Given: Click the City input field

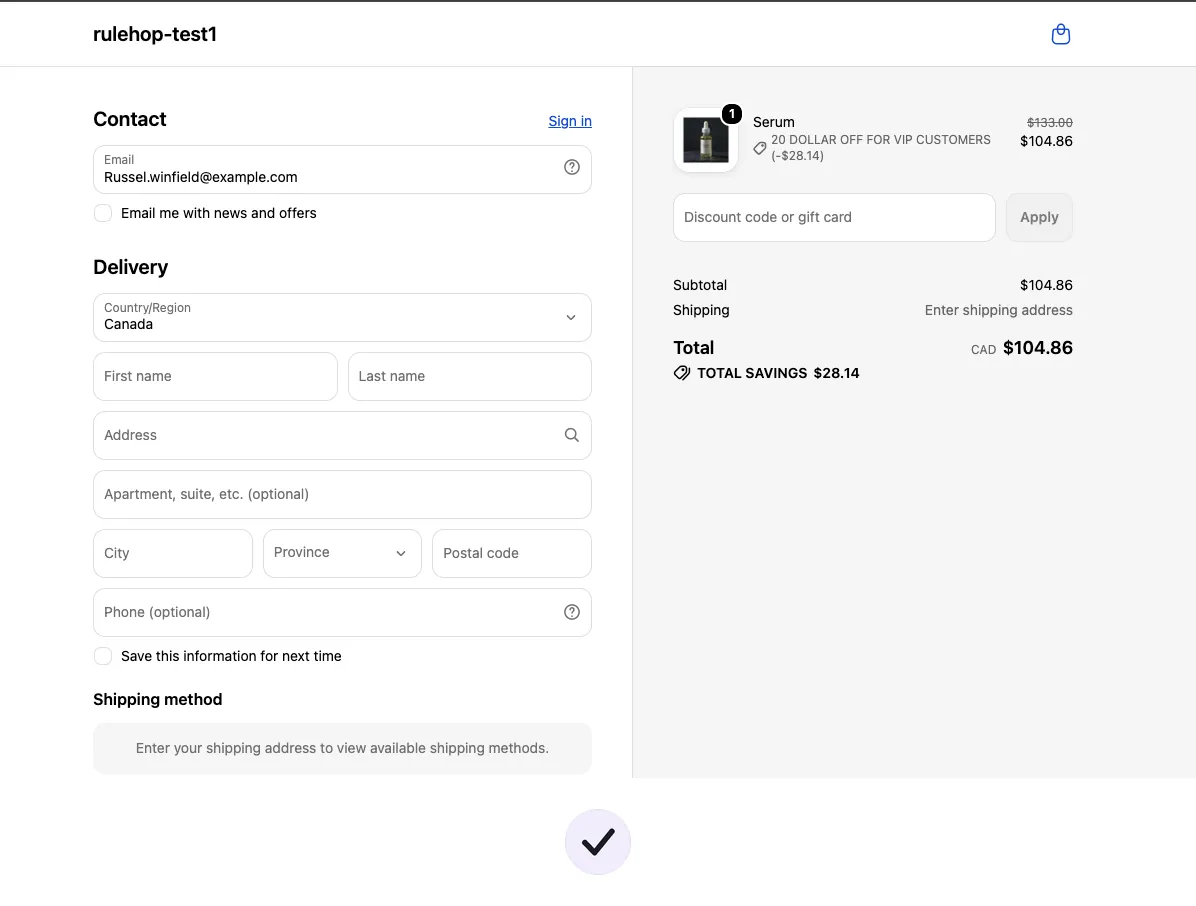Looking at the screenshot, I should click(173, 553).
